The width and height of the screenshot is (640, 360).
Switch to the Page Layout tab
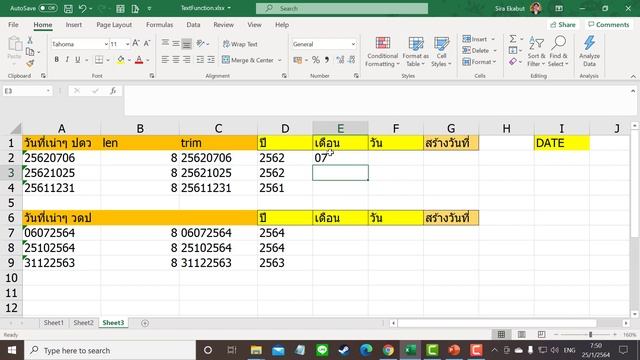click(114, 25)
